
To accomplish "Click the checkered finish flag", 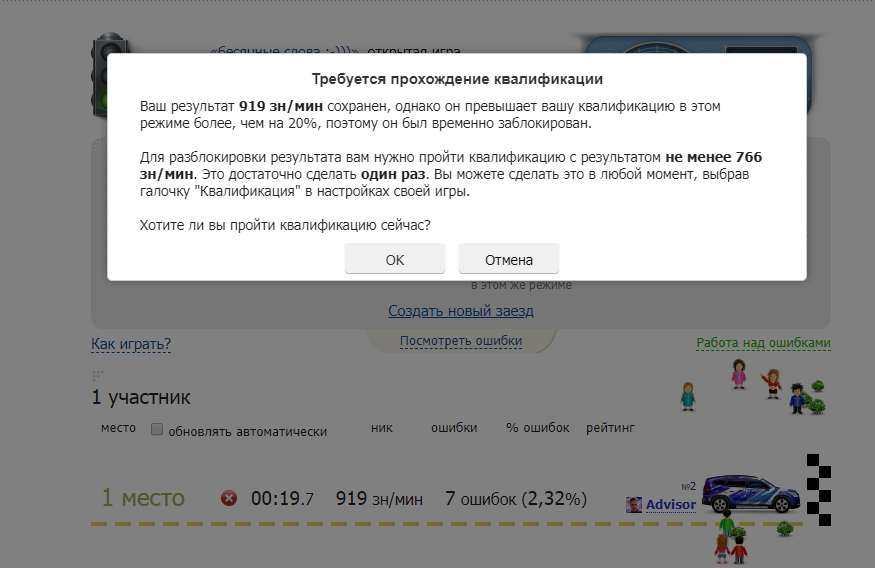I will pos(819,489).
